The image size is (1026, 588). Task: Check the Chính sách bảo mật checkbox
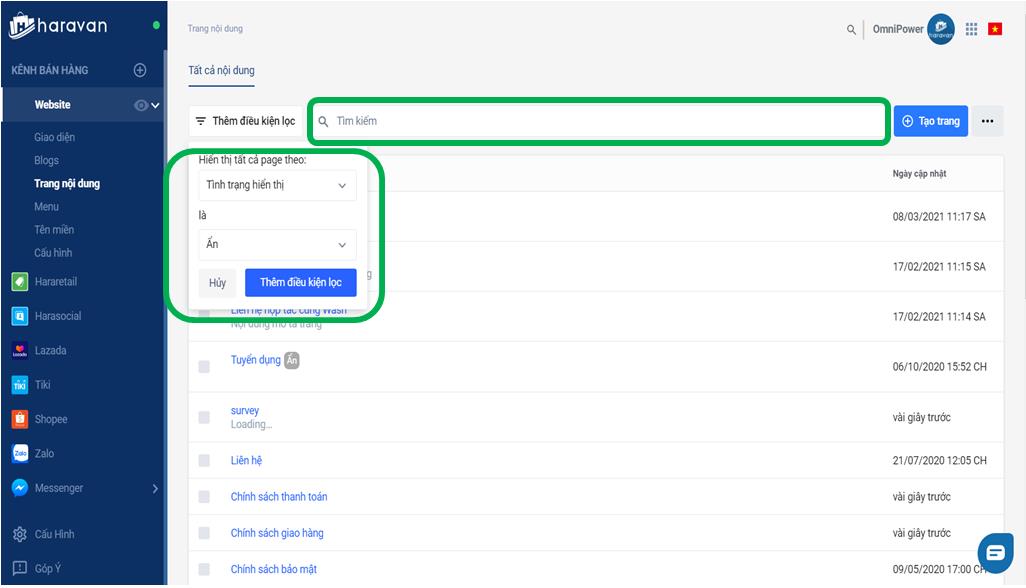point(204,570)
